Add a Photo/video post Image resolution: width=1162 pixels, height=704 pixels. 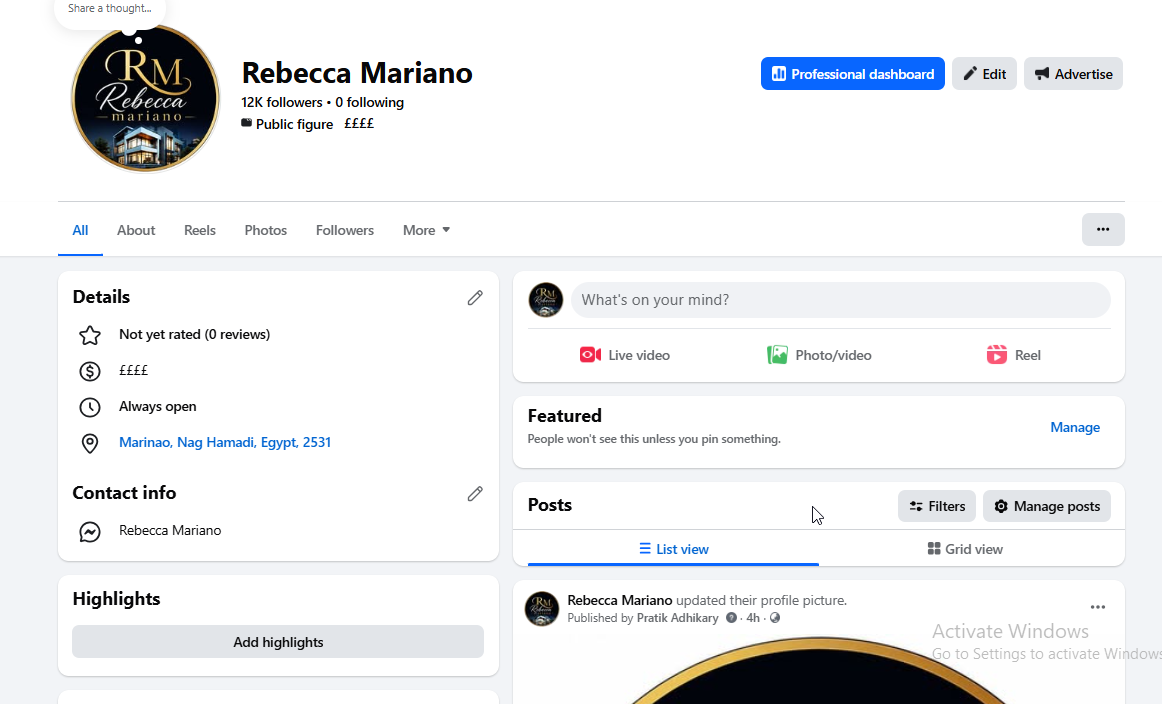(x=819, y=355)
